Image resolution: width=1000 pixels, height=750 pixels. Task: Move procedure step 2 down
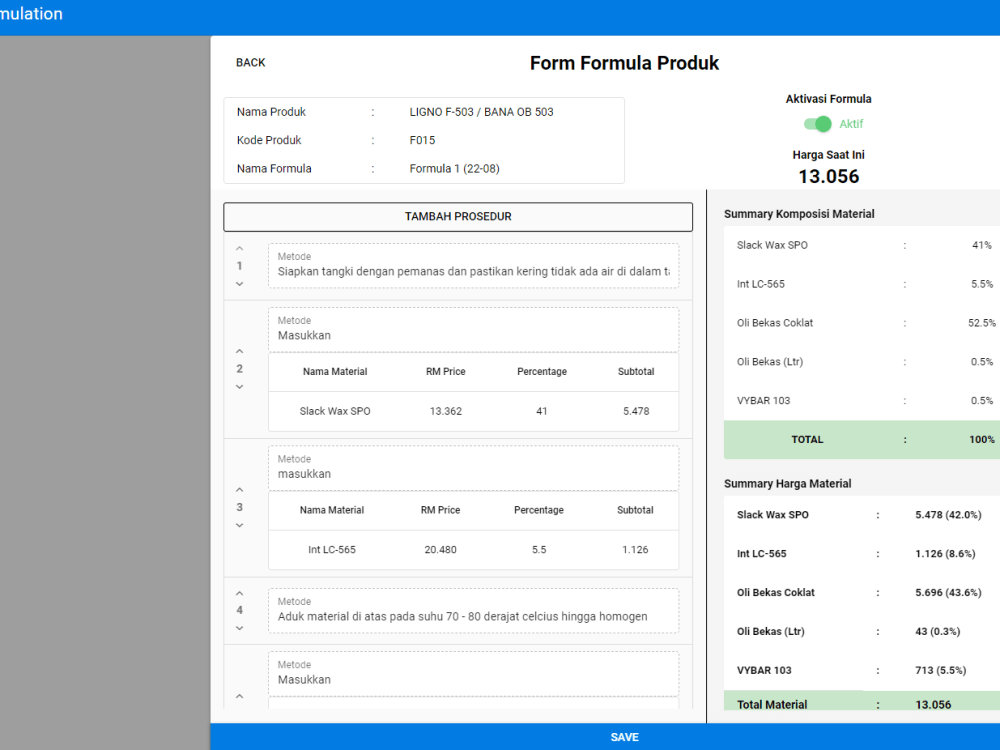tap(239, 386)
